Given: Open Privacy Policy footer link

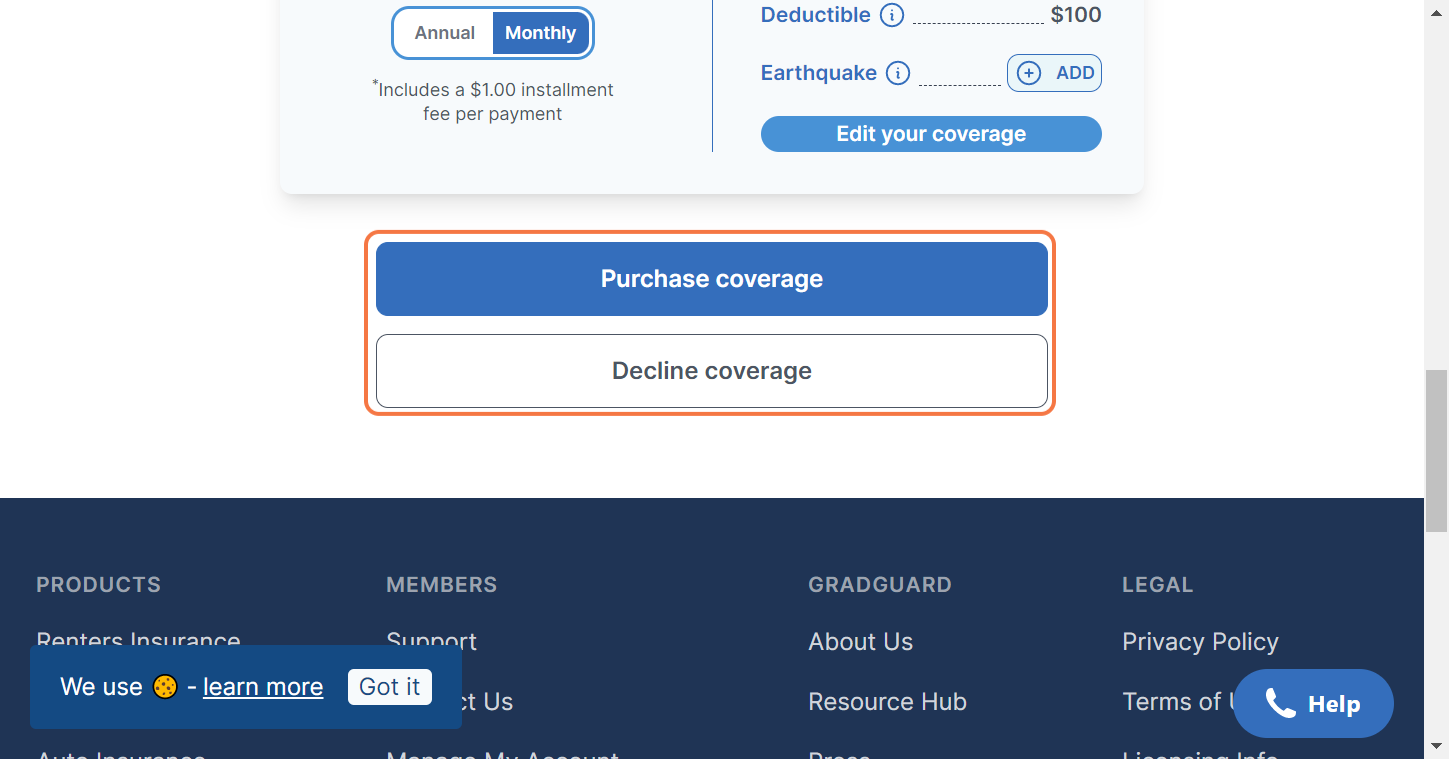Looking at the screenshot, I should (x=1200, y=642).
